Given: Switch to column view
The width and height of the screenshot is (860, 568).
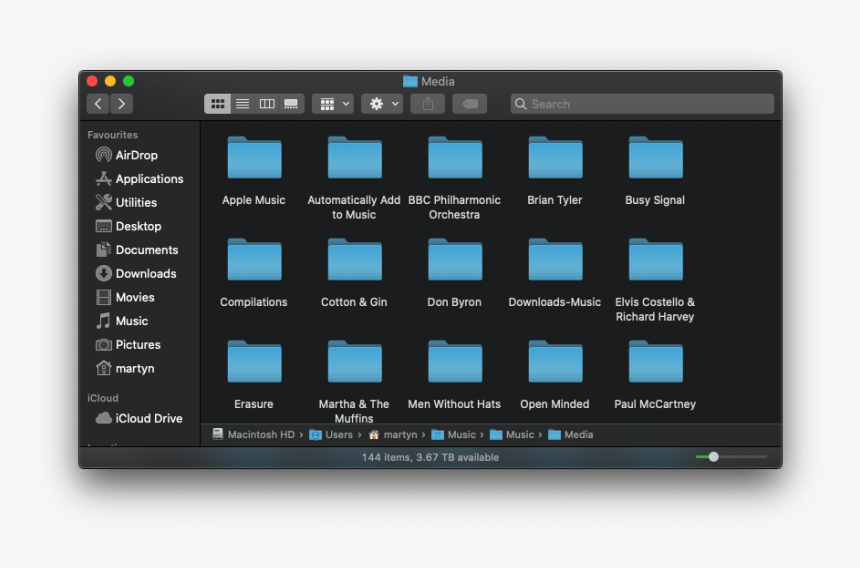Looking at the screenshot, I should (267, 104).
